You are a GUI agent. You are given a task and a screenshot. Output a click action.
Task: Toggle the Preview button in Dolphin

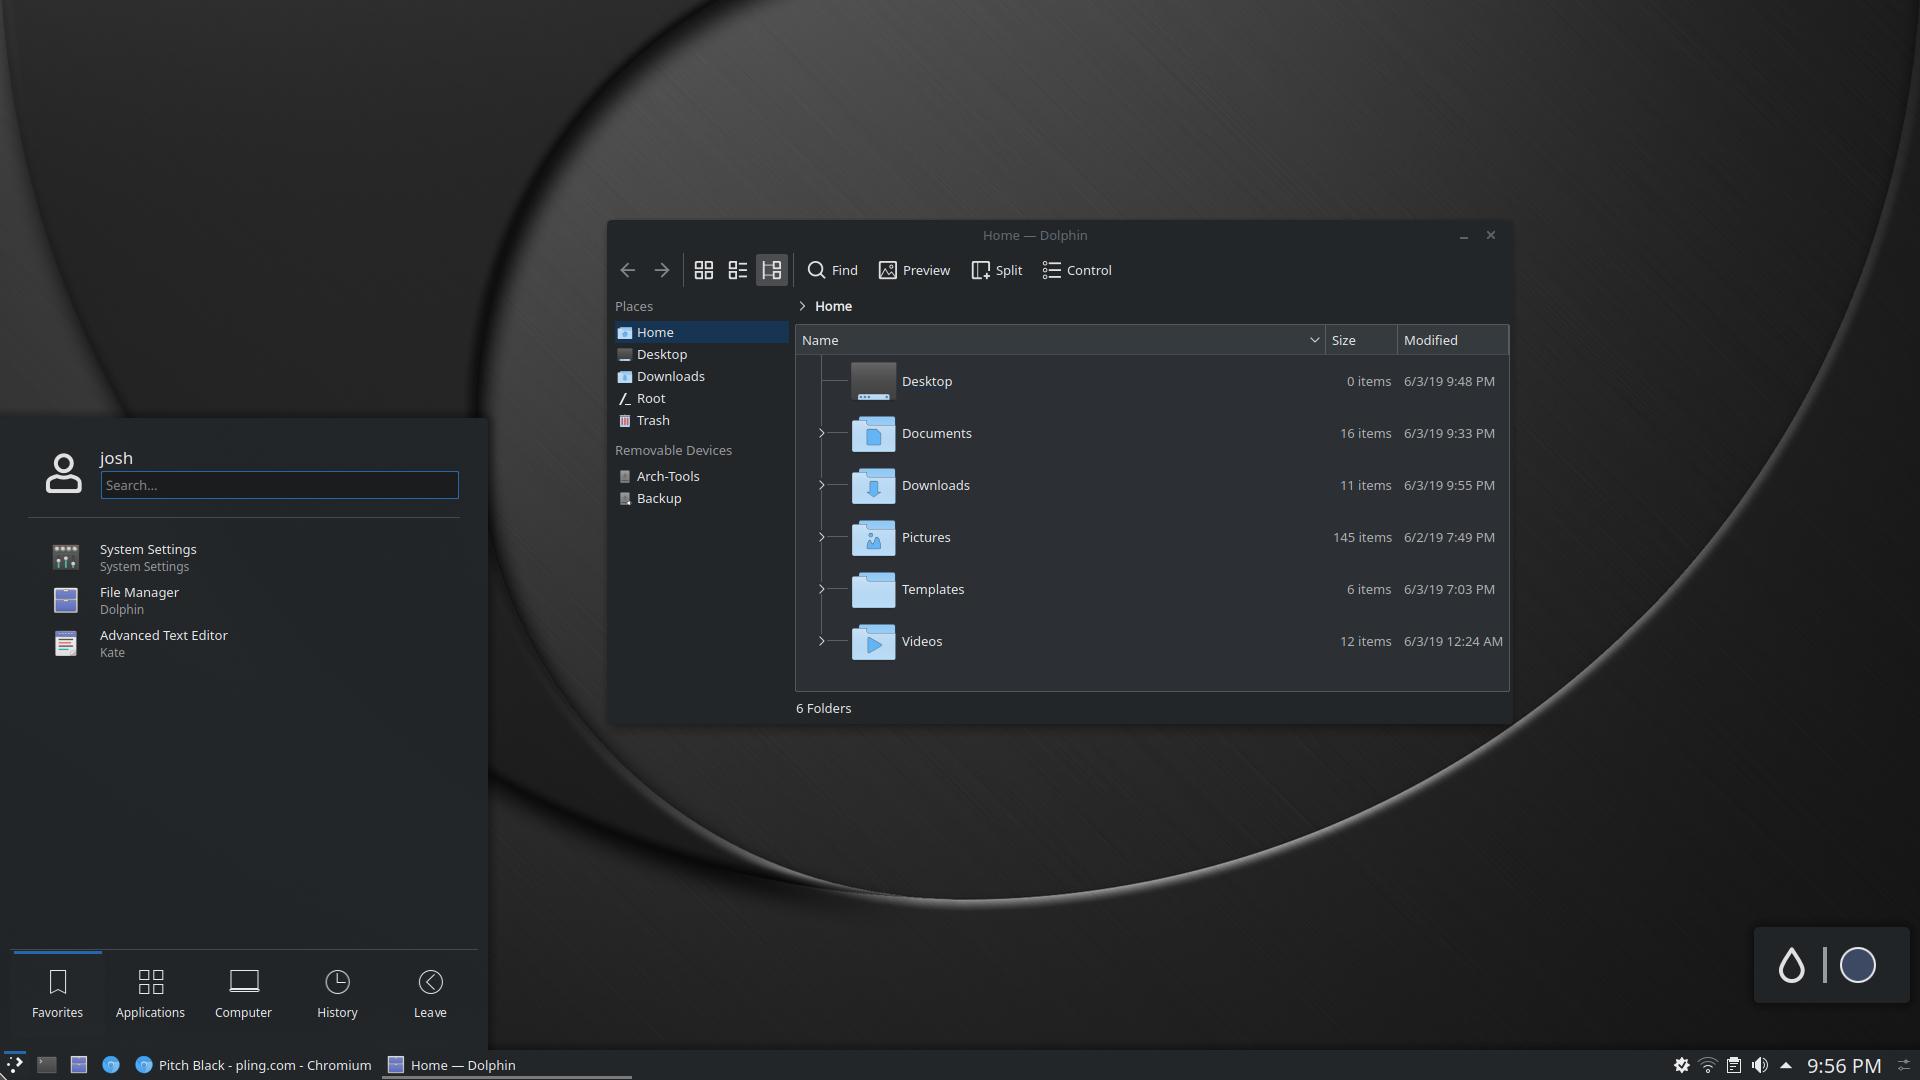tap(914, 270)
